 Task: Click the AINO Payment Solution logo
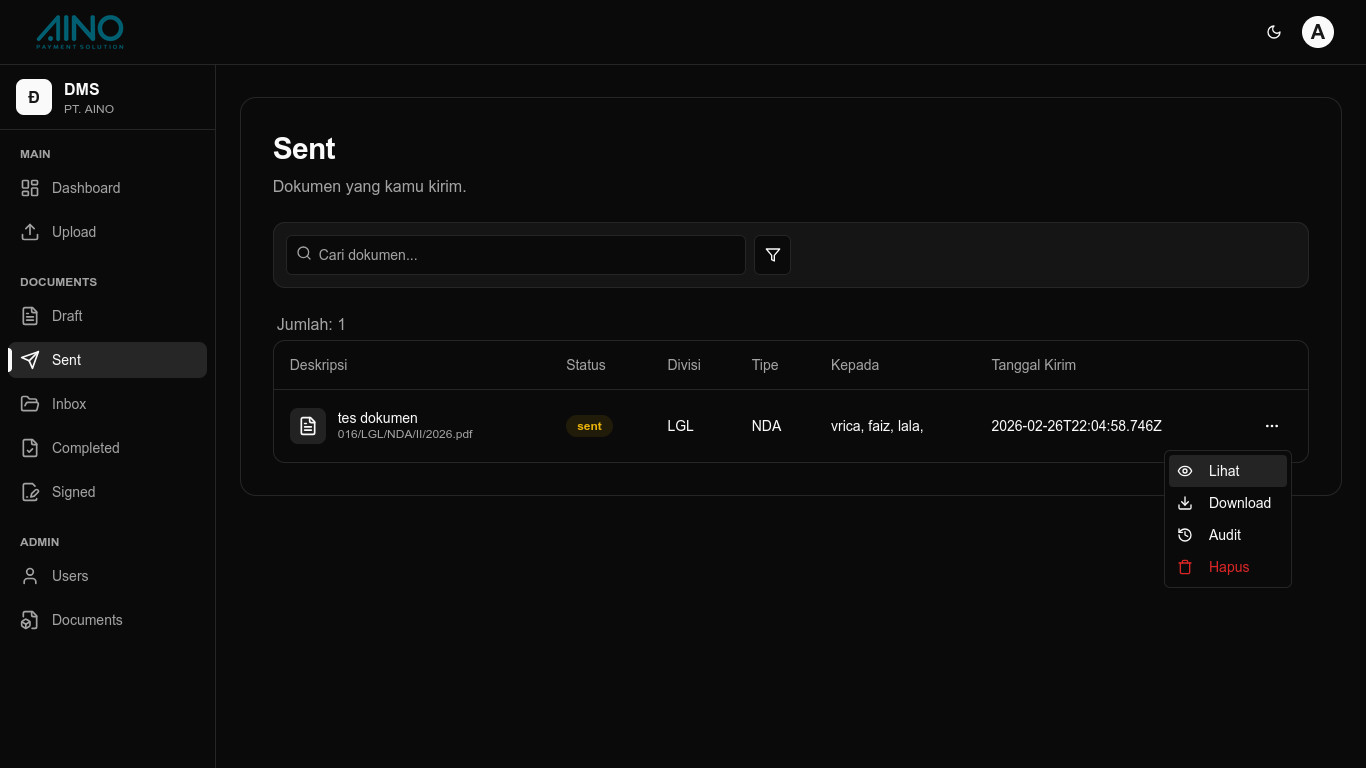coord(80,32)
